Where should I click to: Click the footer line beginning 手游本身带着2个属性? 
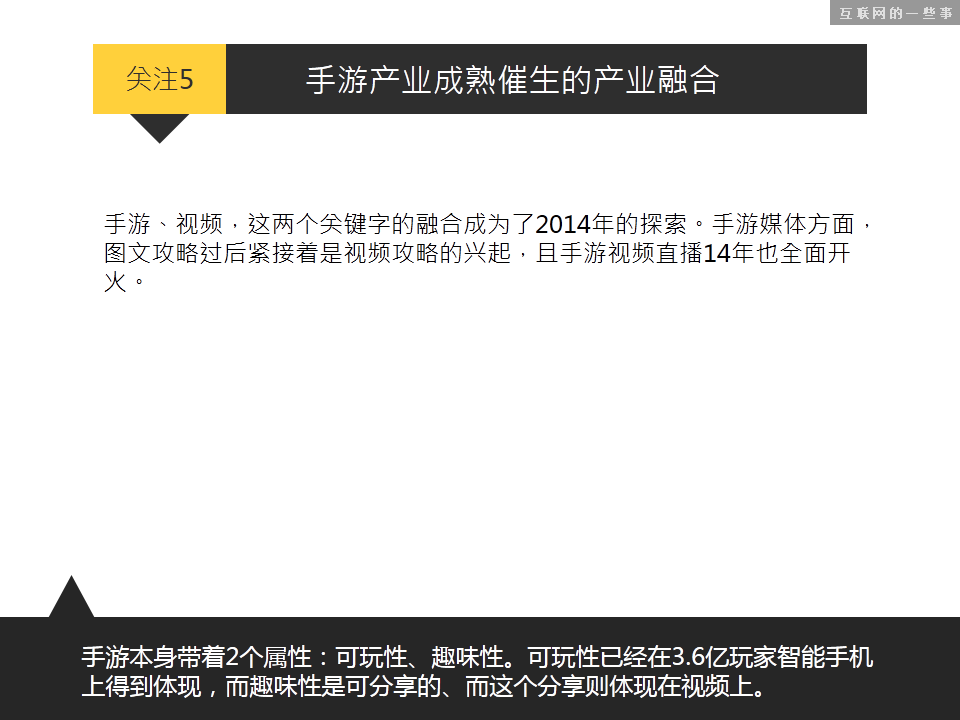(x=477, y=658)
